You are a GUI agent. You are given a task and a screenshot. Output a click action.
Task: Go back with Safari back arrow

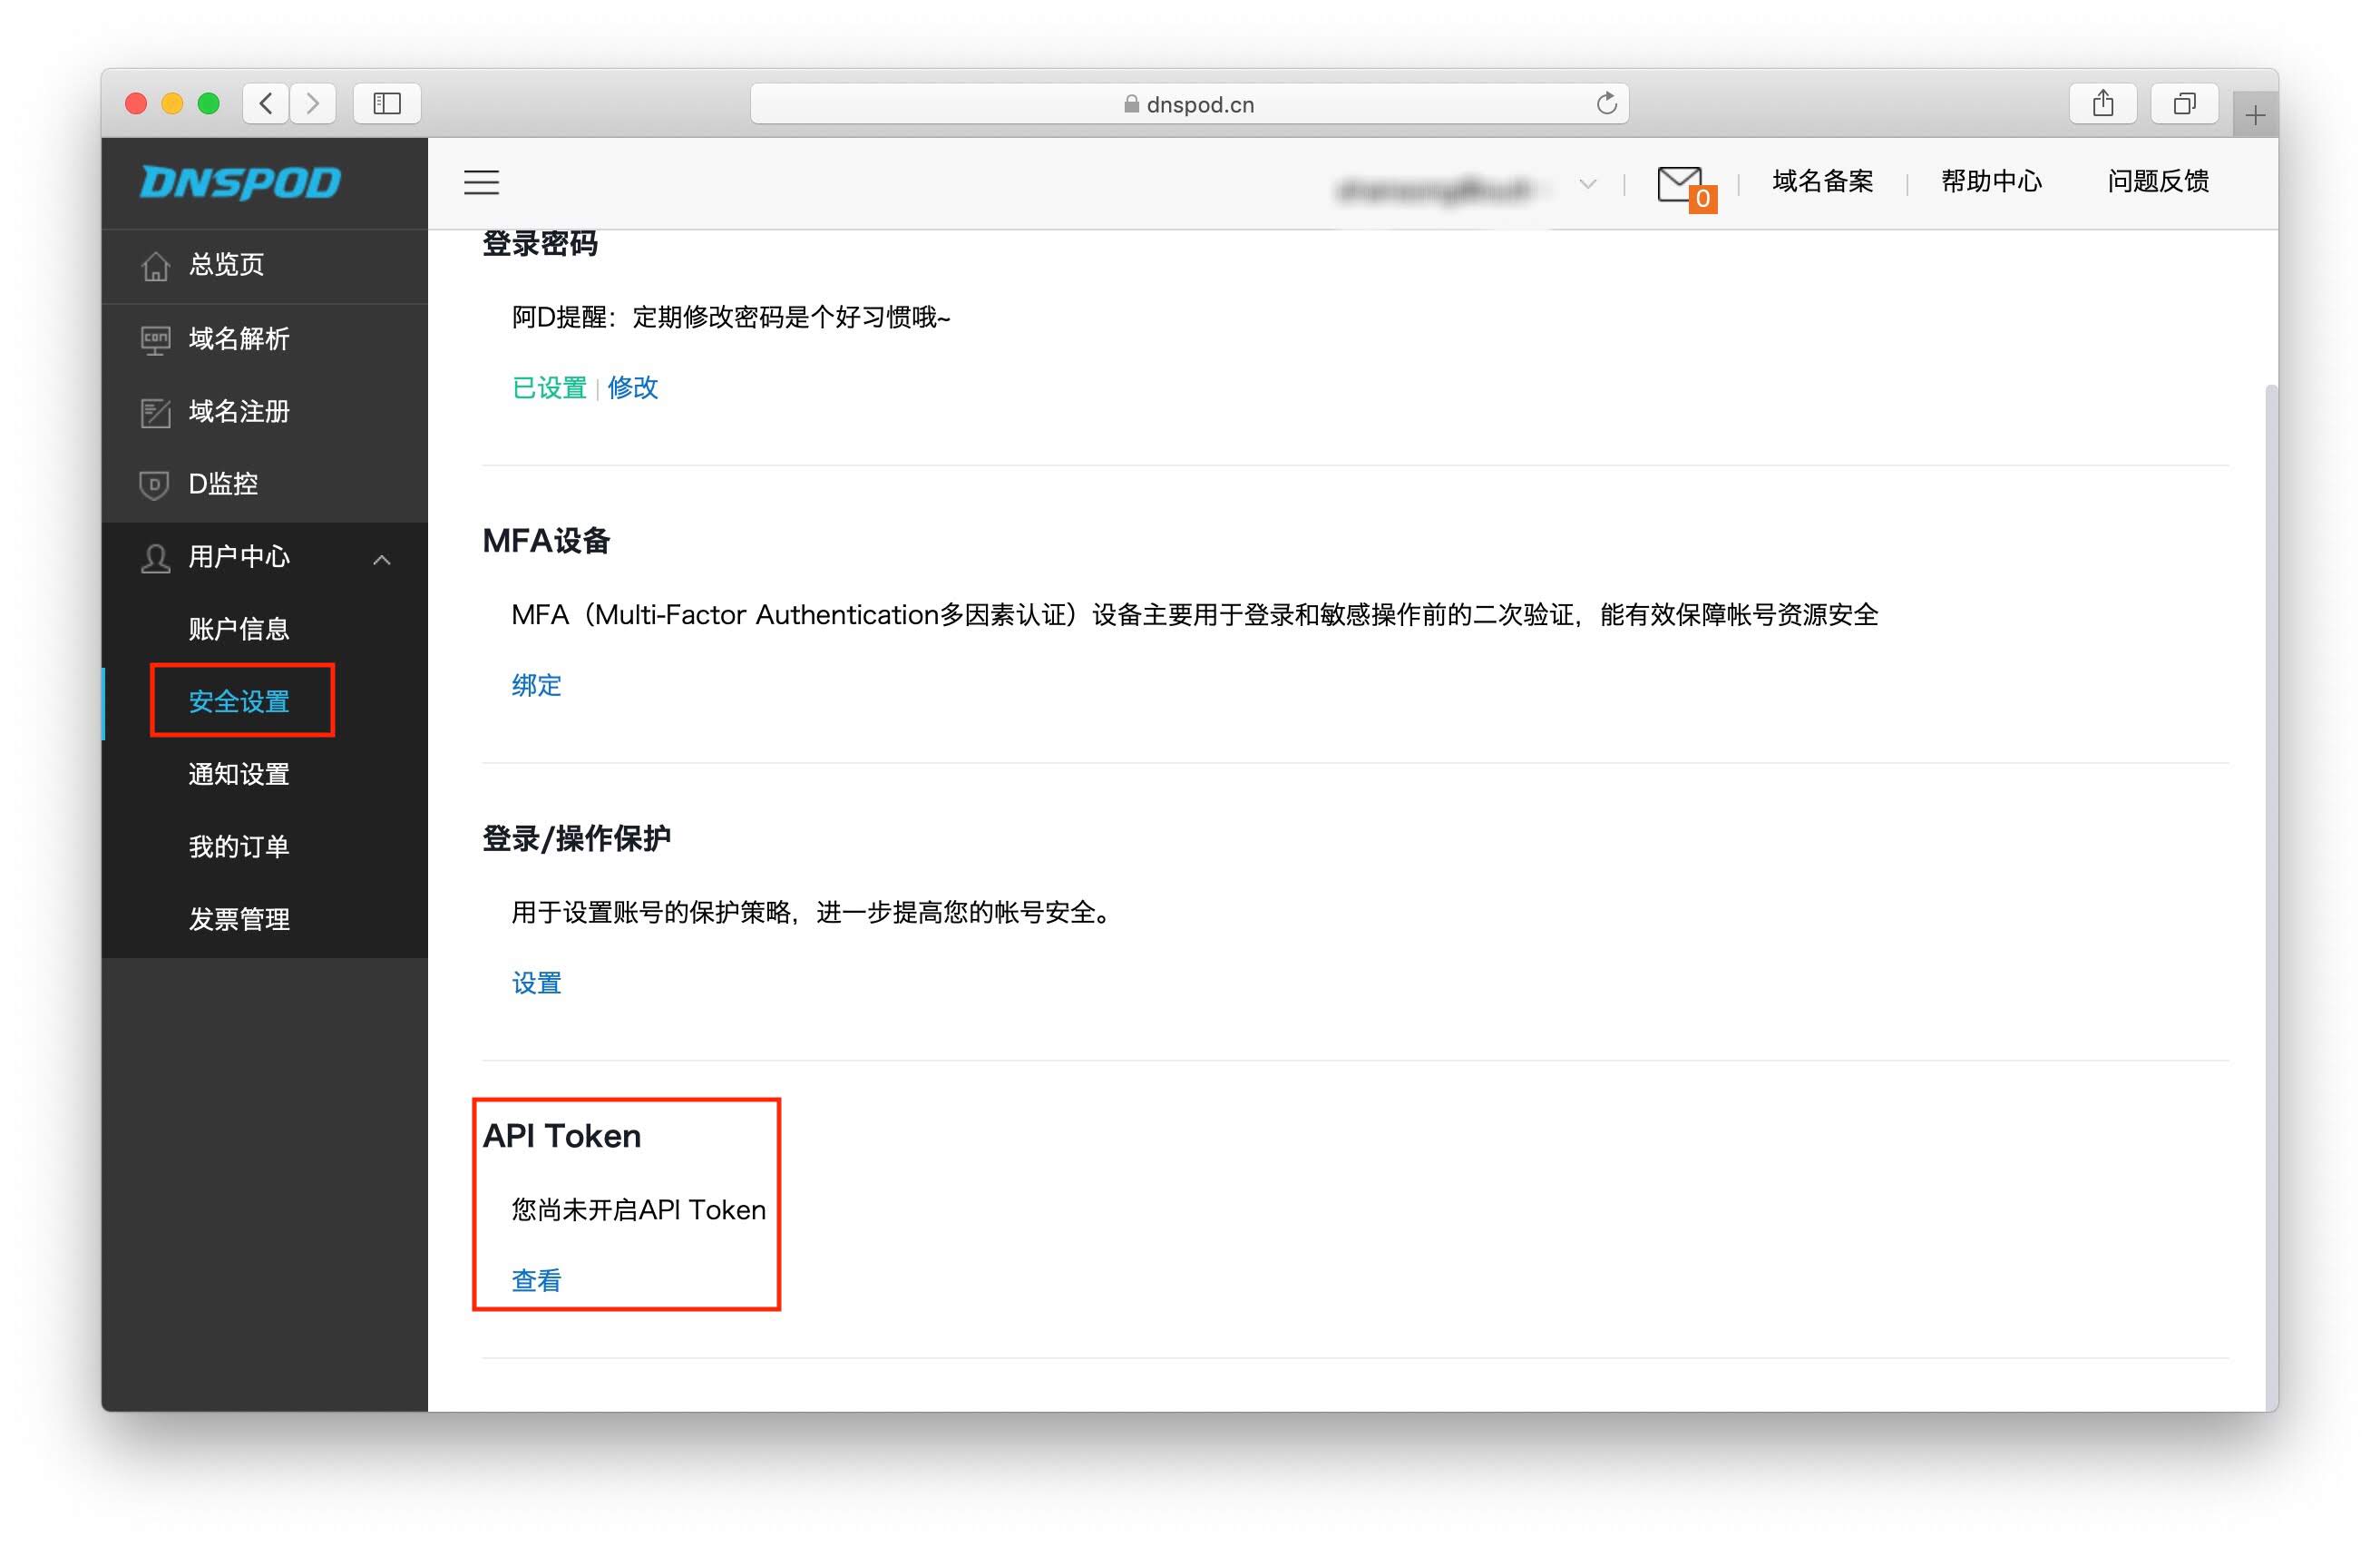266,104
